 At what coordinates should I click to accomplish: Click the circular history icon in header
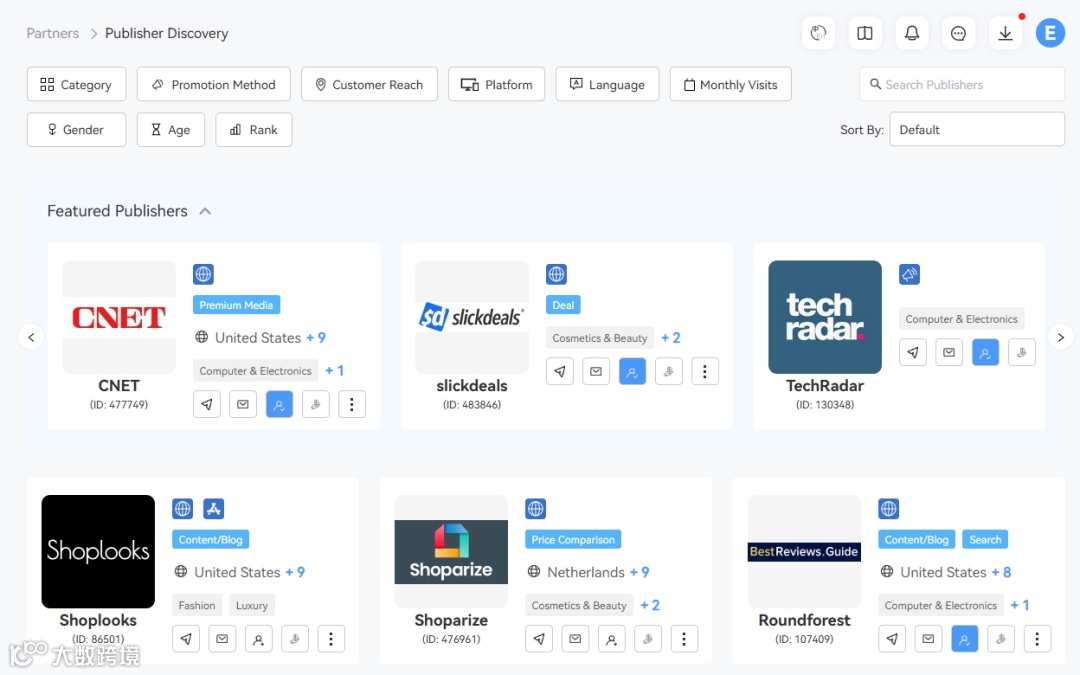coord(818,33)
